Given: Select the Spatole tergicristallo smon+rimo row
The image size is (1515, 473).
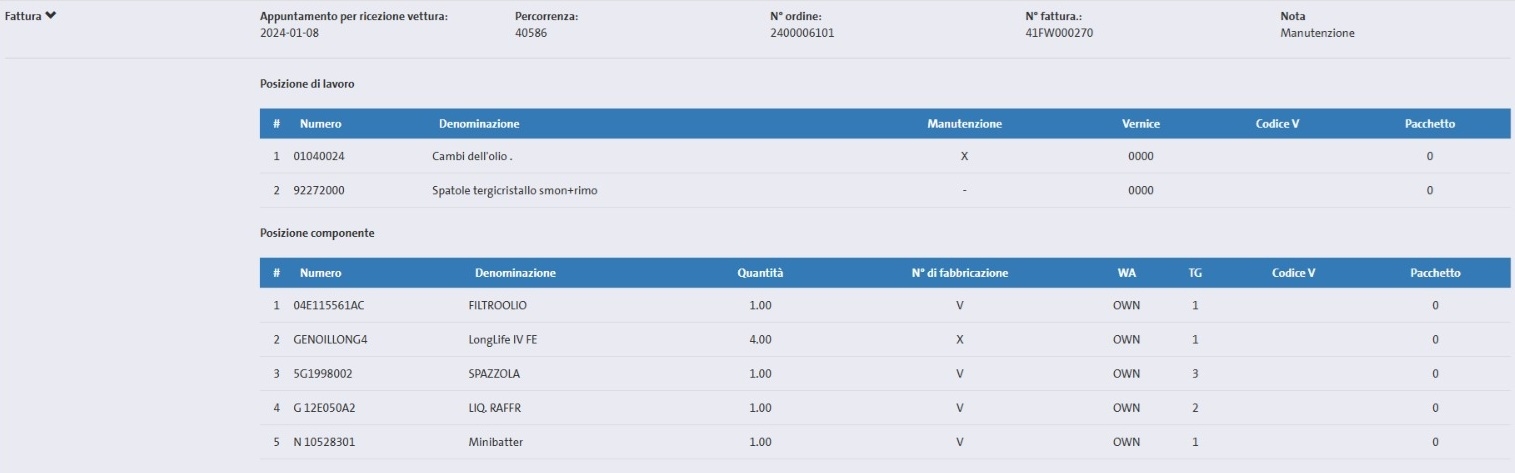Looking at the screenshot, I should point(885,190).
